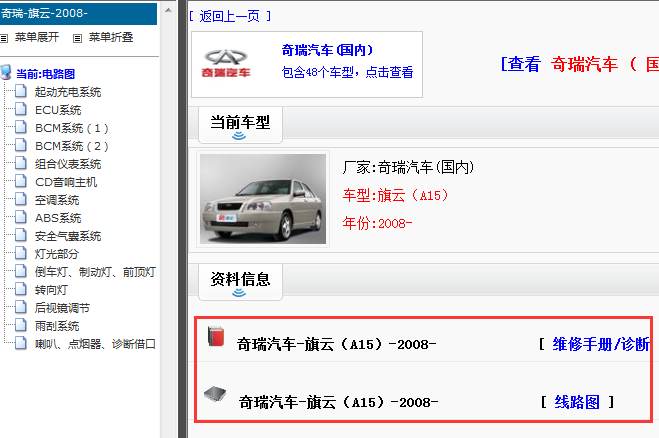Open 起动充电系统 in the tree
Screen dimensions: 659x438
pyautogui.click(x=68, y=92)
